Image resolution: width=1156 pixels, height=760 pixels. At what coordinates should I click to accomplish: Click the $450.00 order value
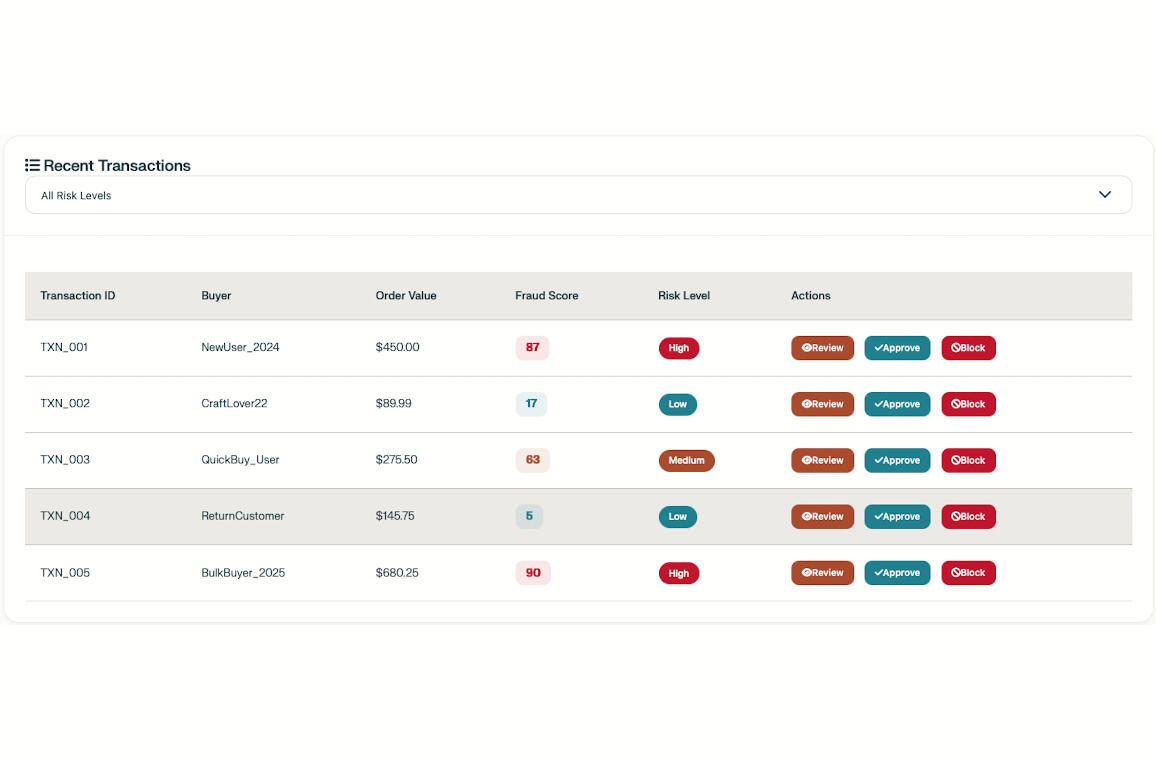pyautogui.click(x=397, y=347)
